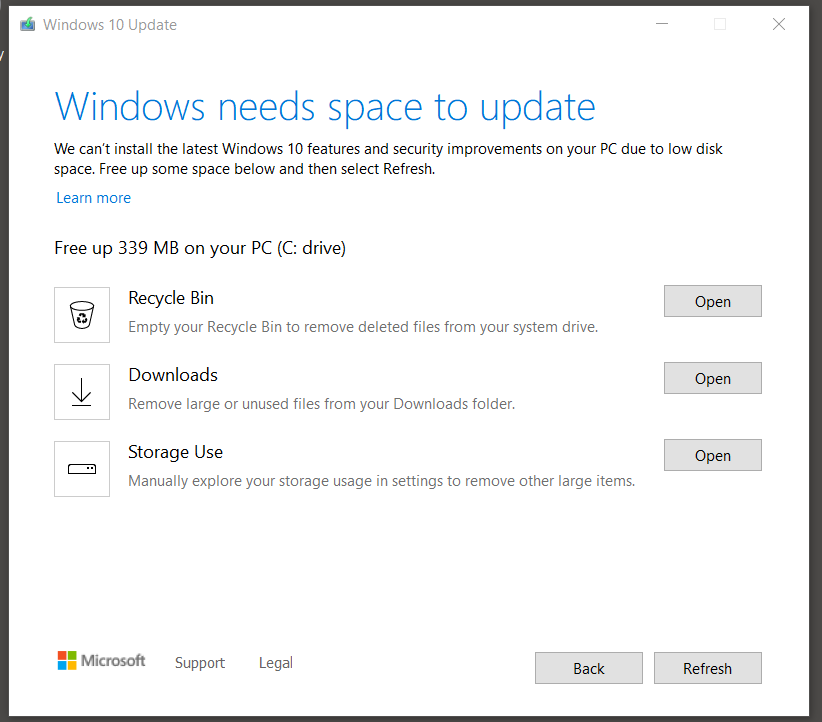Follow the Learn more link
The height and width of the screenshot is (722, 822).
click(93, 198)
